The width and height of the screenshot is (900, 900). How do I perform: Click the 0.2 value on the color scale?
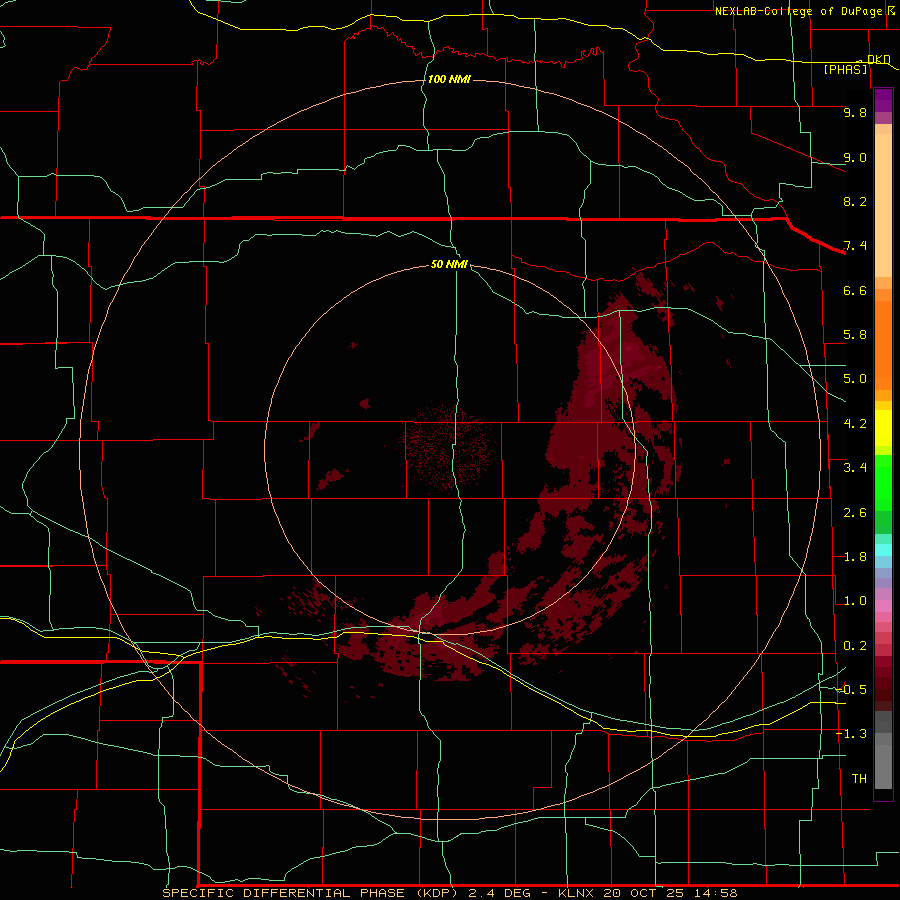pos(855,646)
